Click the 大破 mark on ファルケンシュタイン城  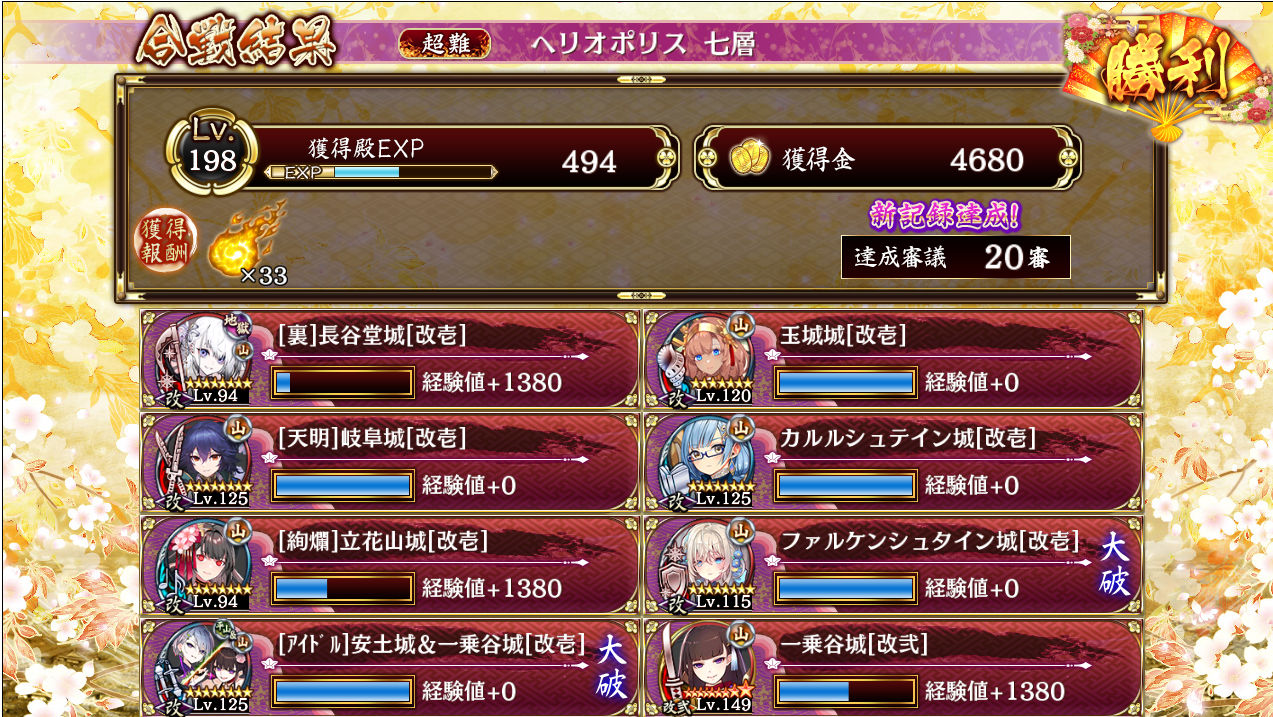pyautogui.click(x=1113, y=566)
